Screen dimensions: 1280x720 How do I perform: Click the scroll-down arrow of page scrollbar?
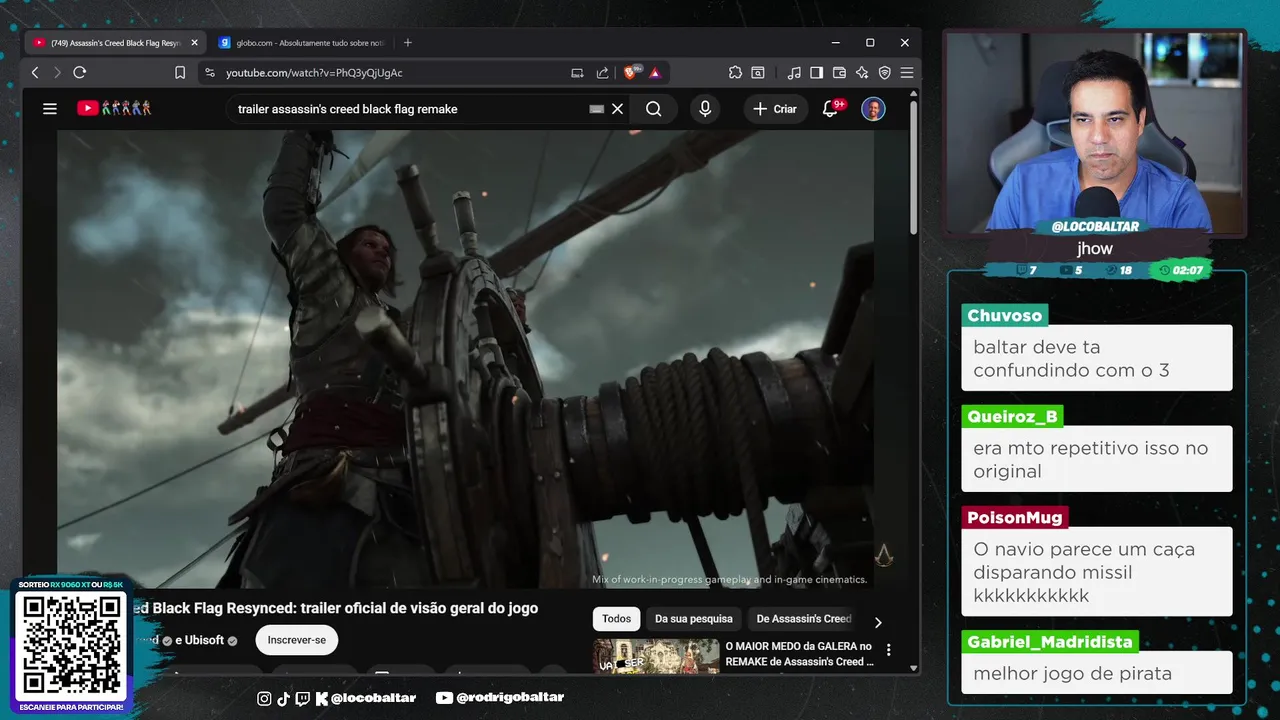click(x=914, y=667)
